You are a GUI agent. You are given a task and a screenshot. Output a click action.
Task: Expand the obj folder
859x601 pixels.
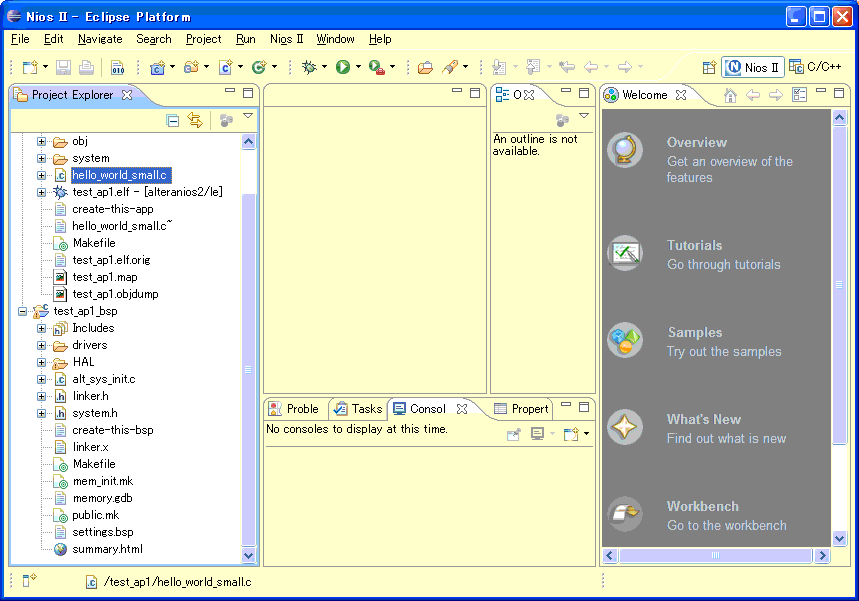[41, 141]
